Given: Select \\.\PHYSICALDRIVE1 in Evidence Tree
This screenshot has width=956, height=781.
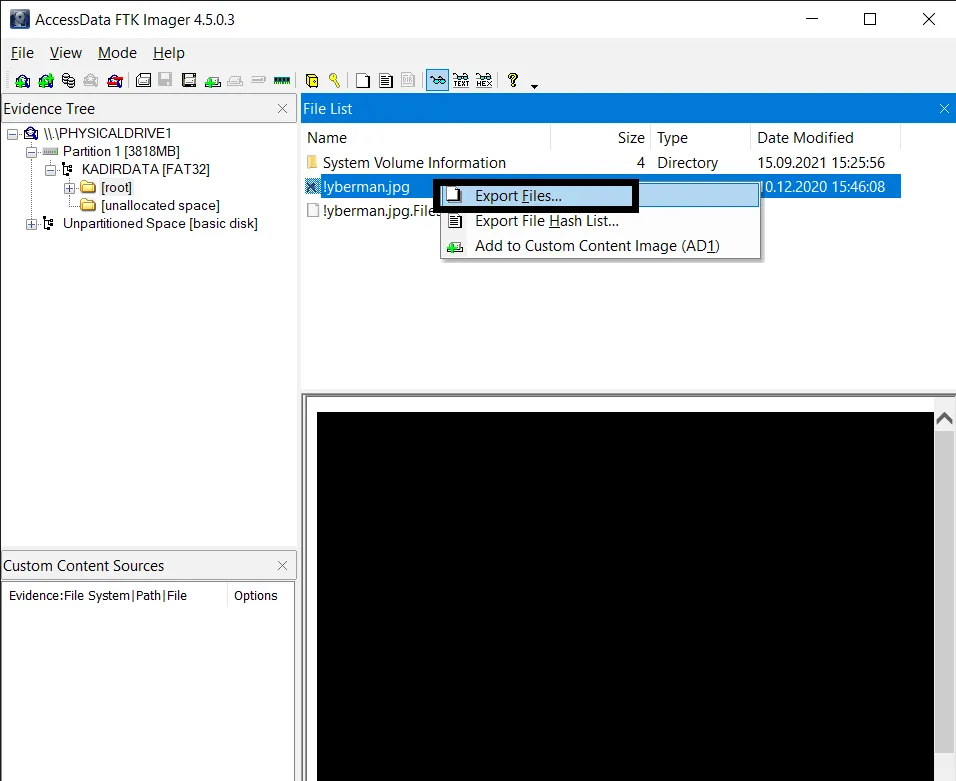Looking at the screenshot, I should coord(107,133).
